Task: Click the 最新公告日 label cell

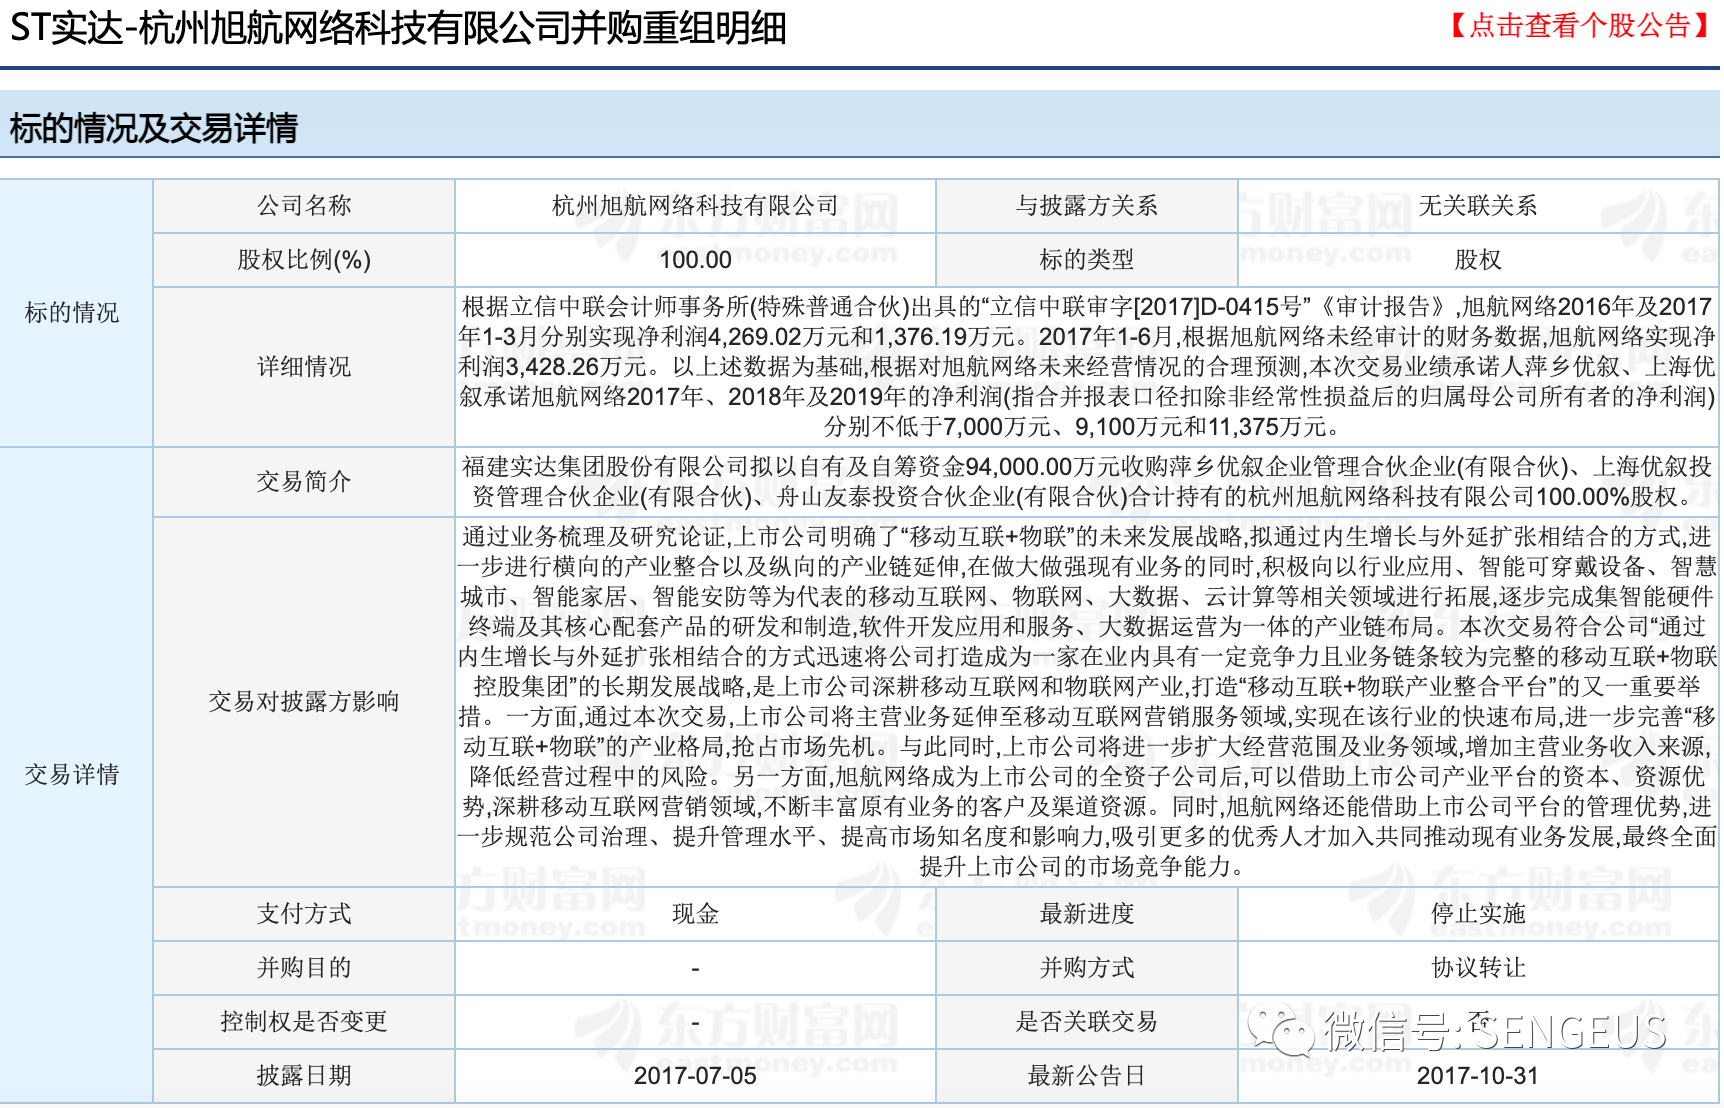Action: click(x=1087, y=1076)
